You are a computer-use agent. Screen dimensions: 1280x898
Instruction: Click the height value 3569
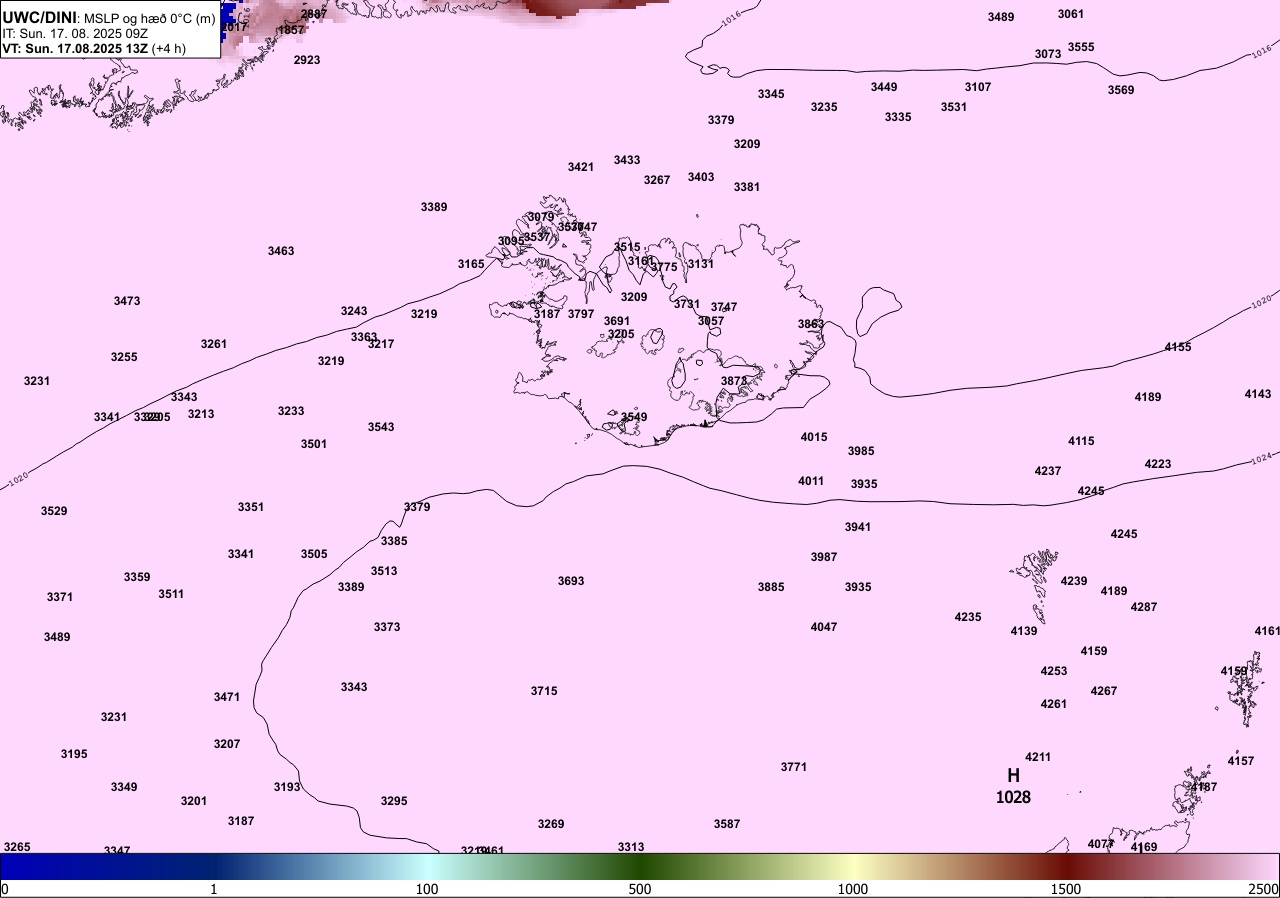1121,90
